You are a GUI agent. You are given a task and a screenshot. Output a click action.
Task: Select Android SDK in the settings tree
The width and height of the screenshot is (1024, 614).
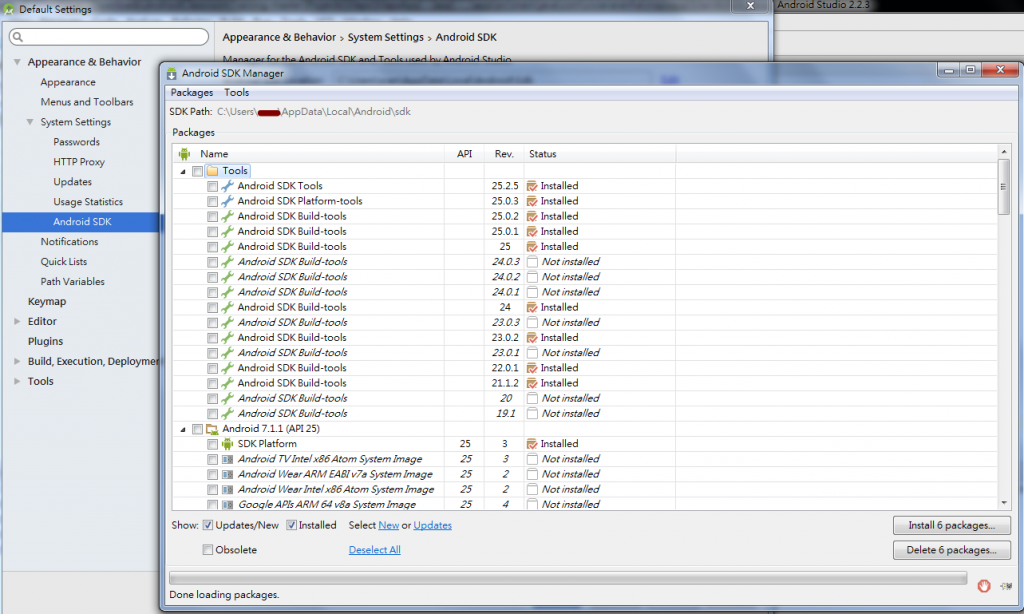(x=82, y=221)
